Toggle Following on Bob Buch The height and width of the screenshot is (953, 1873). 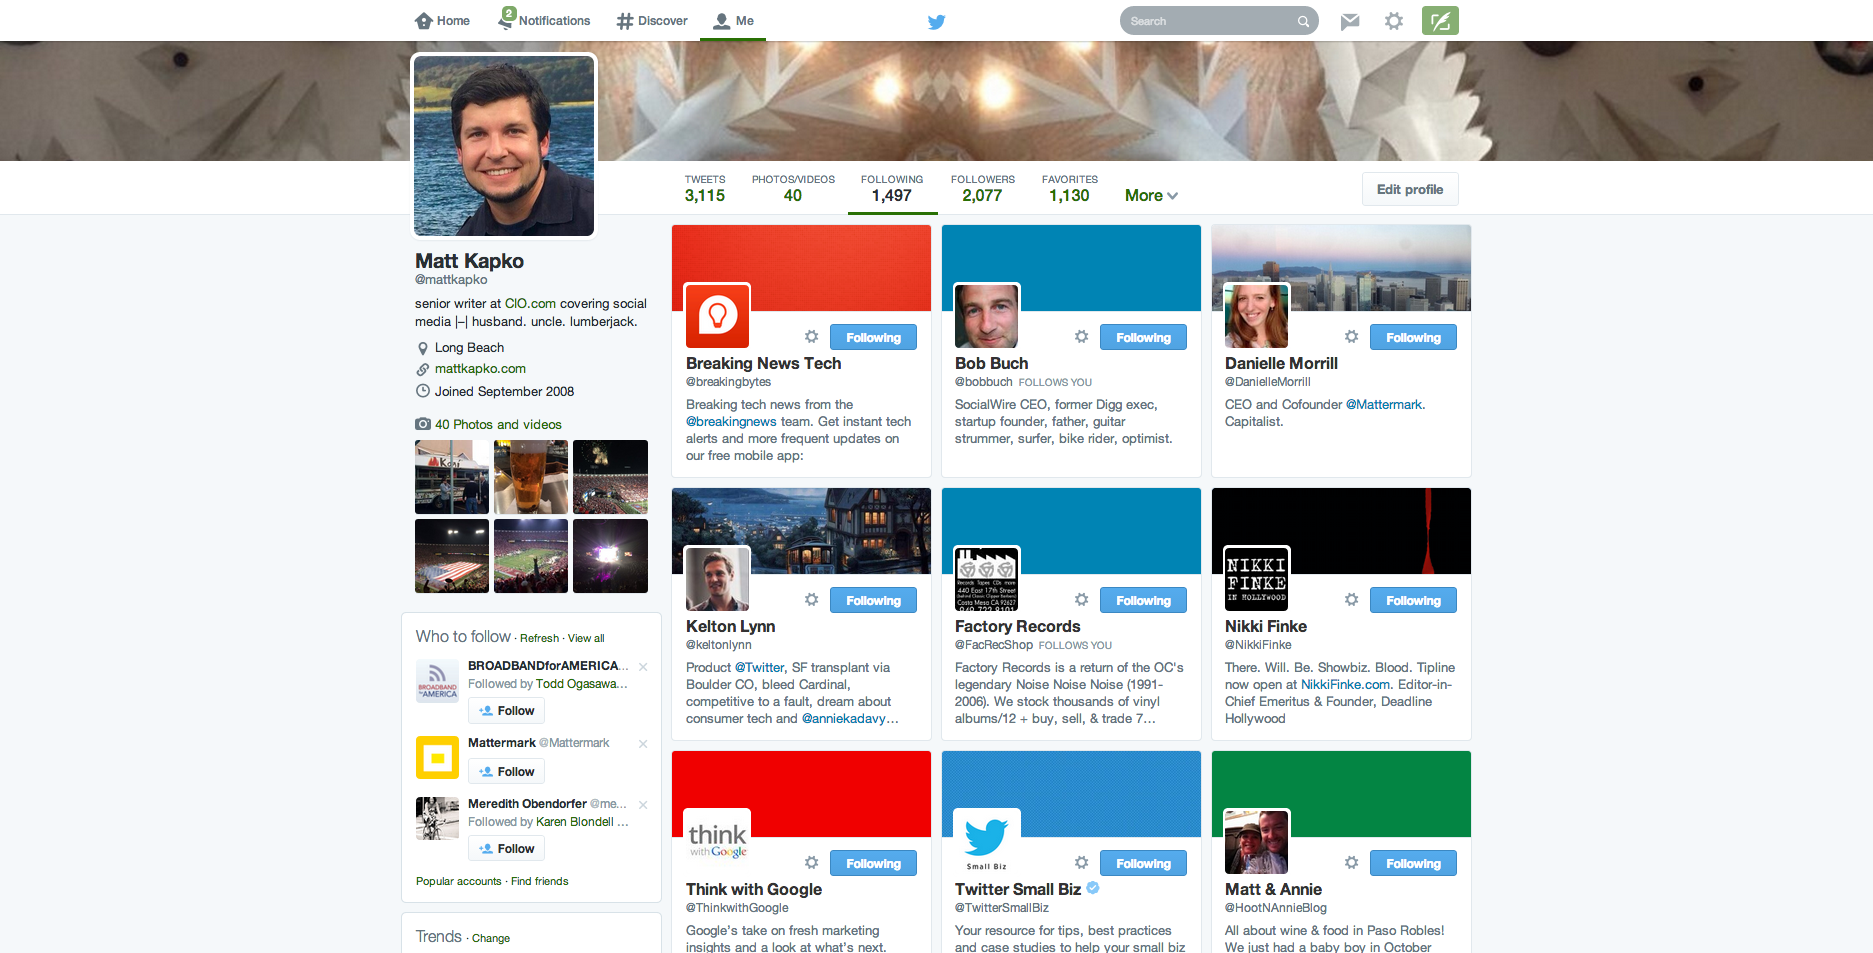coord(1143,338)
